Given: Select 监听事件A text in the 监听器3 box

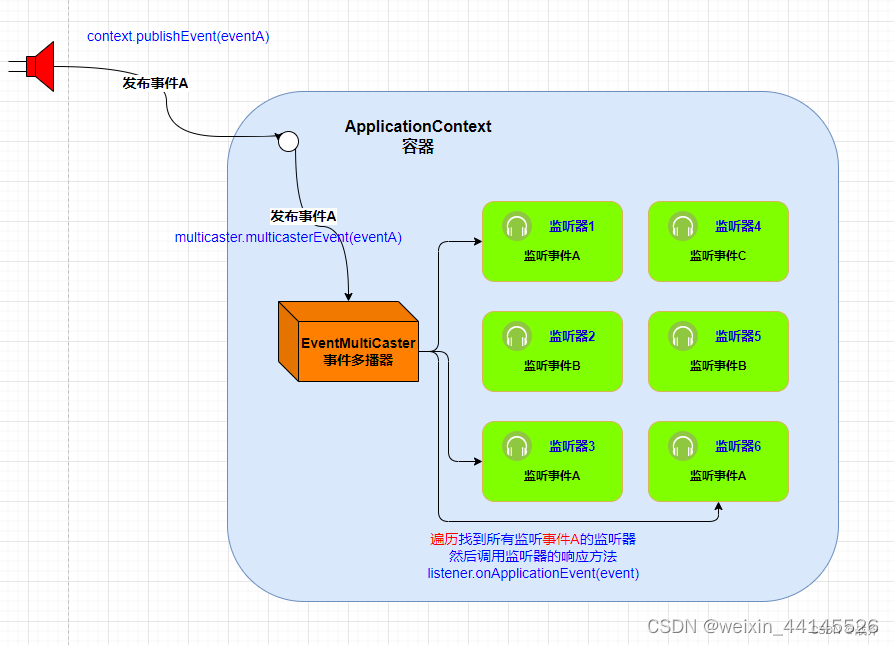Looking at the screenshot, I should click(552, 476).
